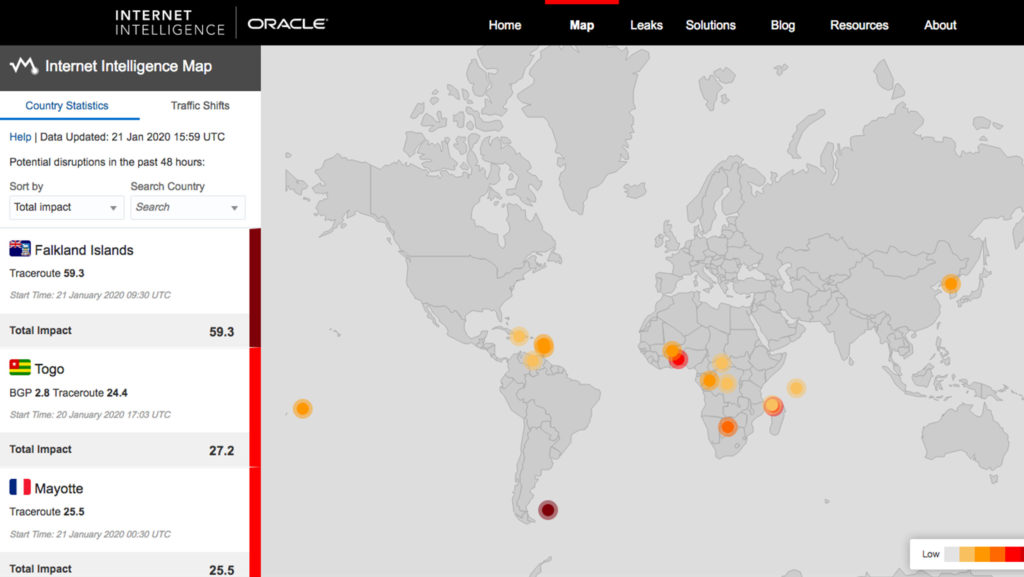
Task: Click the Falkland Islands Total Impact 59.3 row
Action: pyautogui.click(x=124, y=331)
